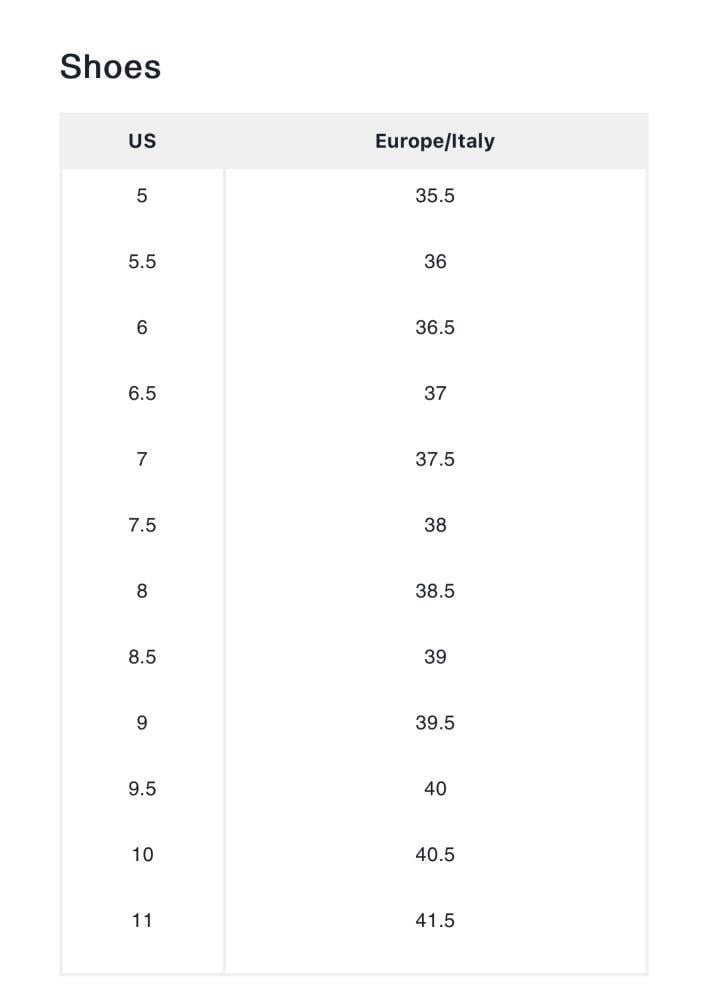Pick Europe/Italy size 36.5 value
Screen dimensions: 708x1000
(x=435, y=328)
